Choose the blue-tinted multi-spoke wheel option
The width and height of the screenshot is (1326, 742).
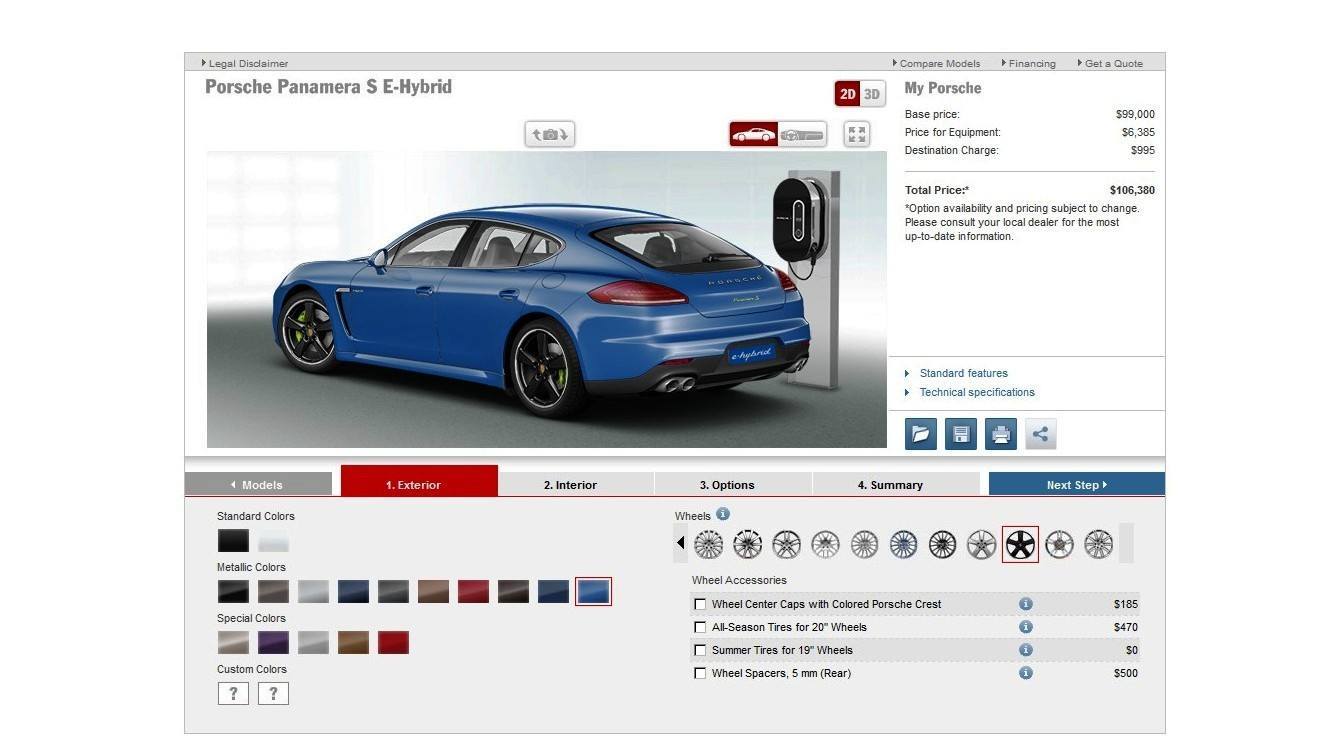click(903, 544)
